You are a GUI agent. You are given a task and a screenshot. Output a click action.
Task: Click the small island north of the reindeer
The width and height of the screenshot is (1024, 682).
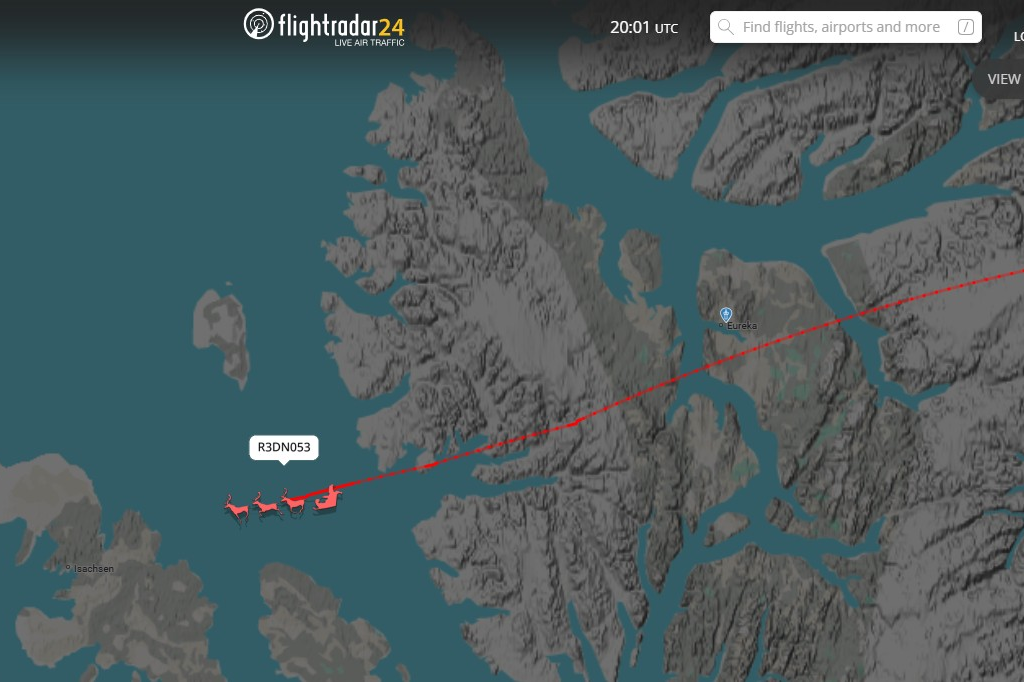point(222,336)
